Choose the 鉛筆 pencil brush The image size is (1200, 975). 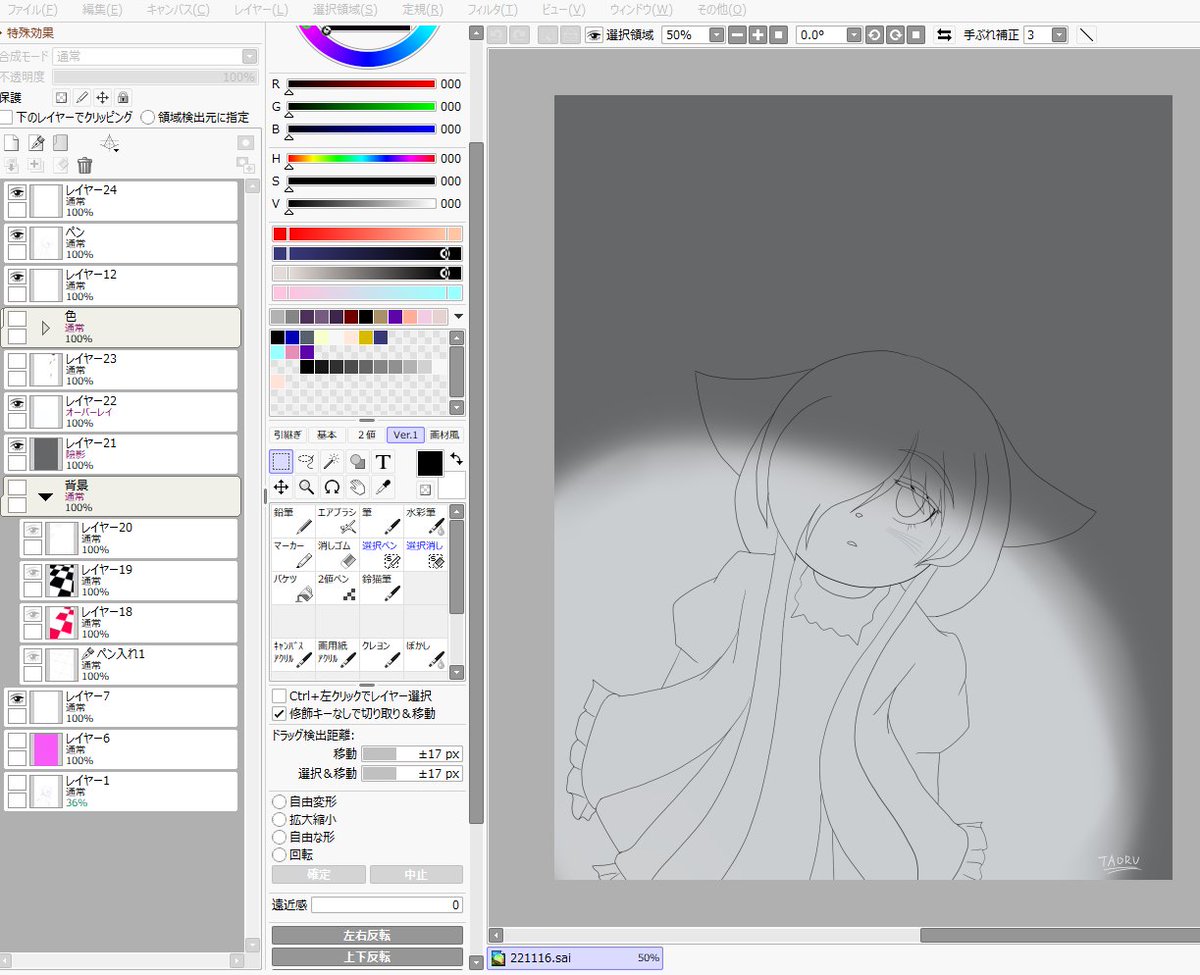[x=293, y=520]
